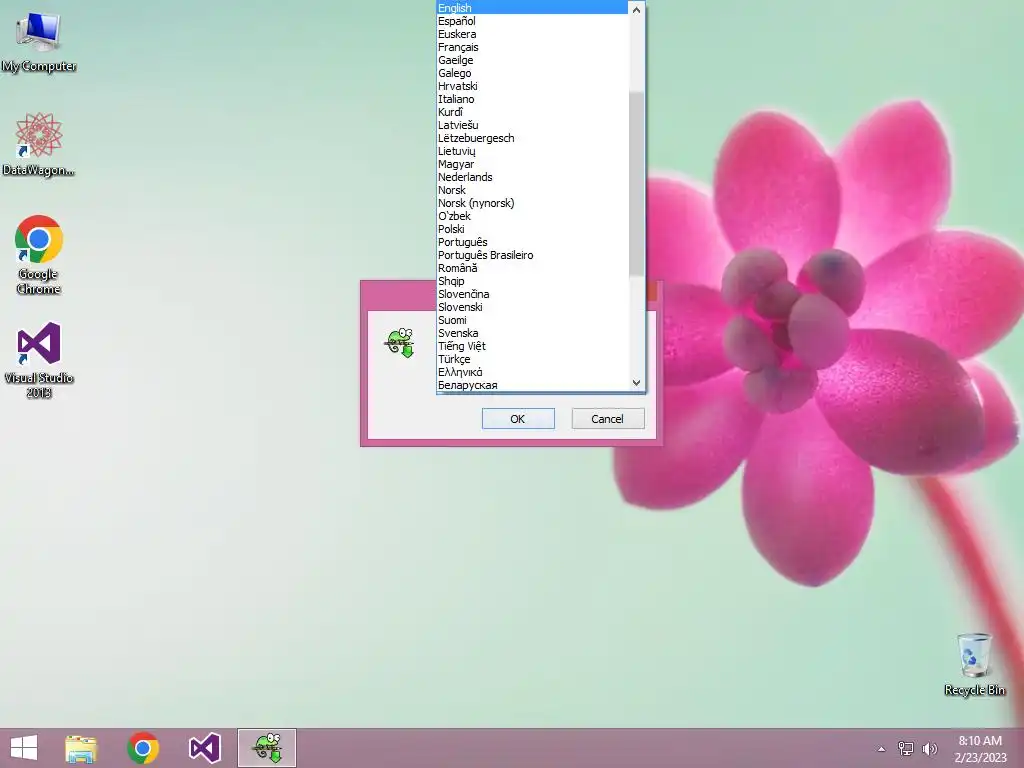Open Visual Studio from the taskbar
1024x768 pixels.
pos(204,748)
